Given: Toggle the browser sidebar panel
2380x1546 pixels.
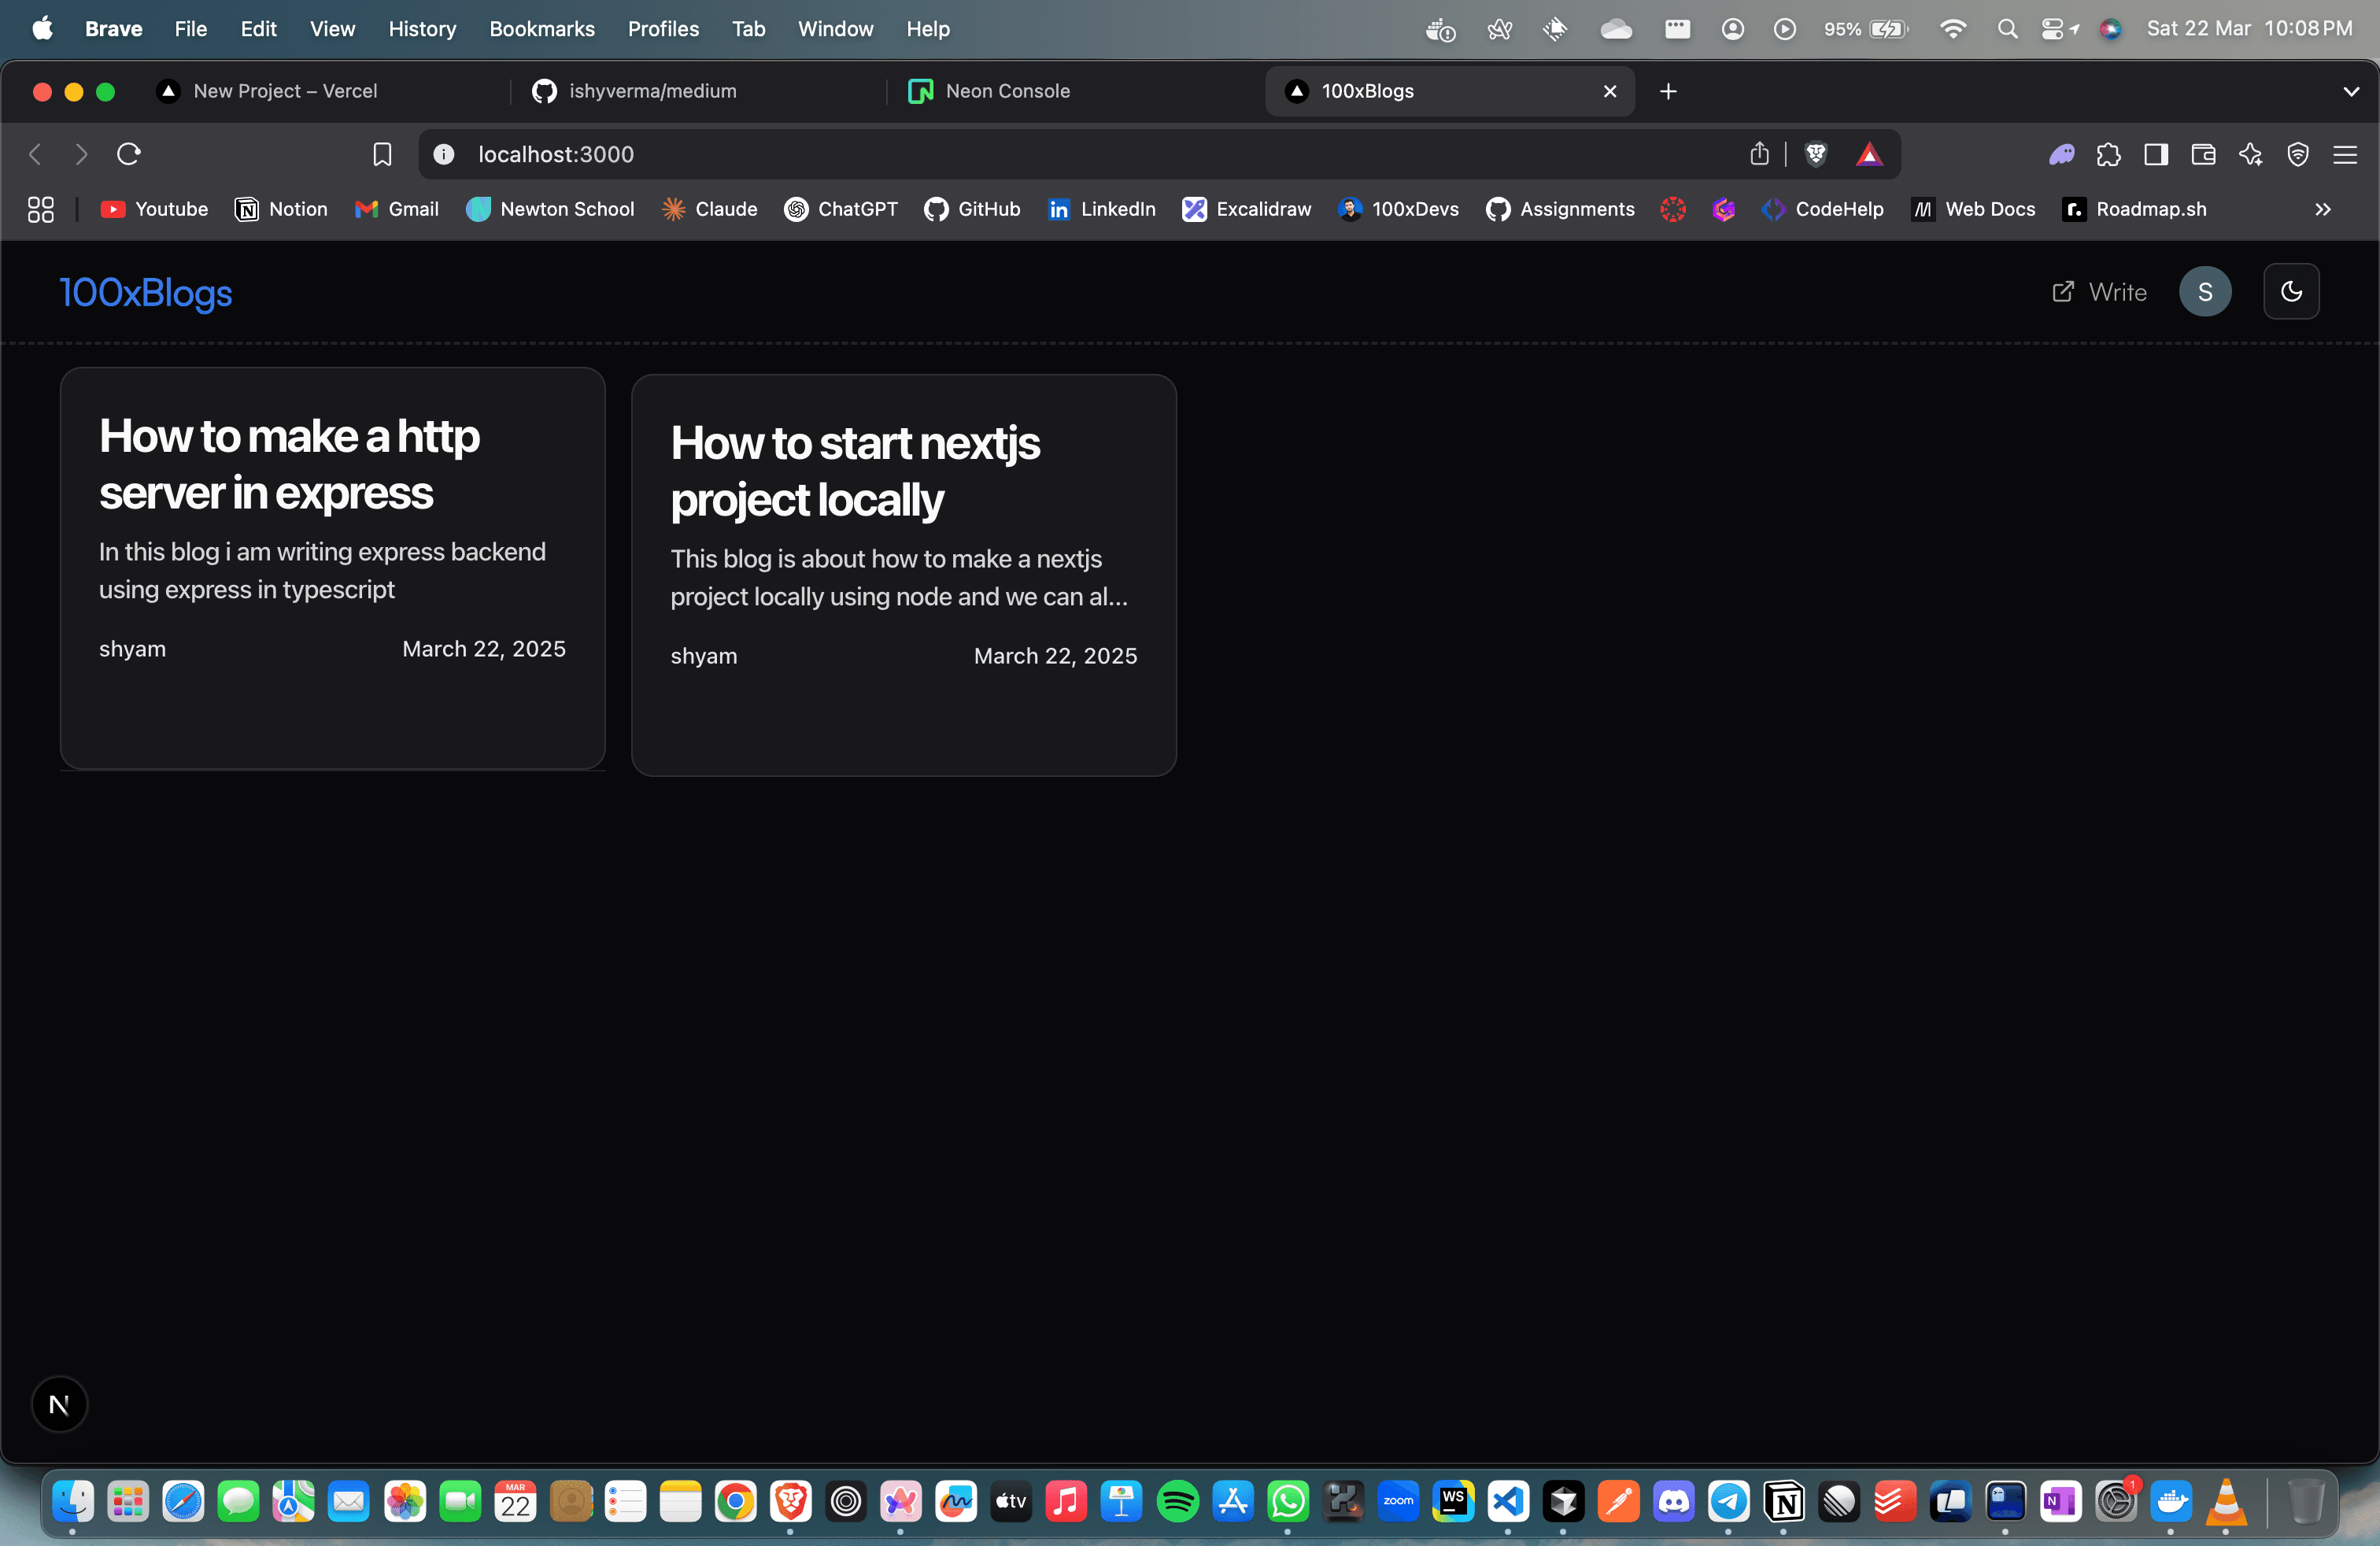Looking at the screenshot, I should pyautogui.click(x=2156, y=154).
